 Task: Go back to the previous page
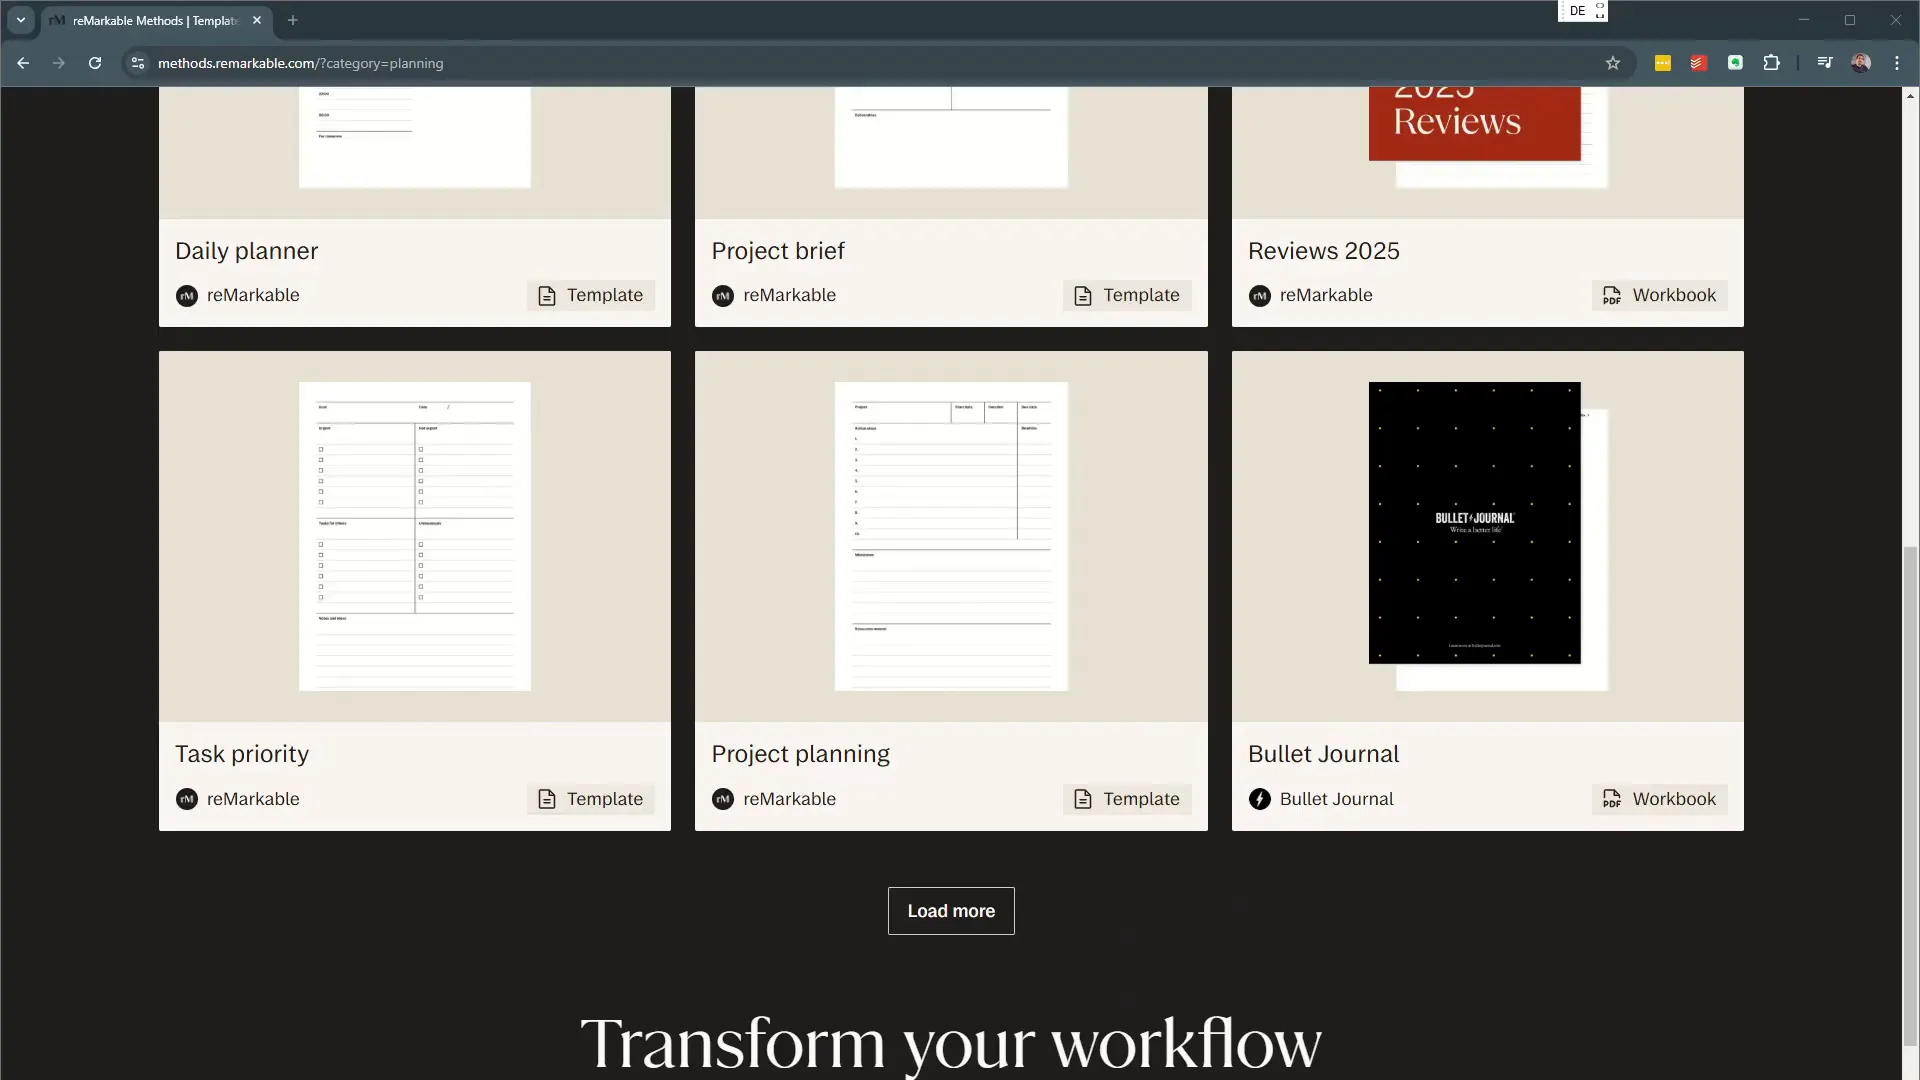(x=23, y=63)
